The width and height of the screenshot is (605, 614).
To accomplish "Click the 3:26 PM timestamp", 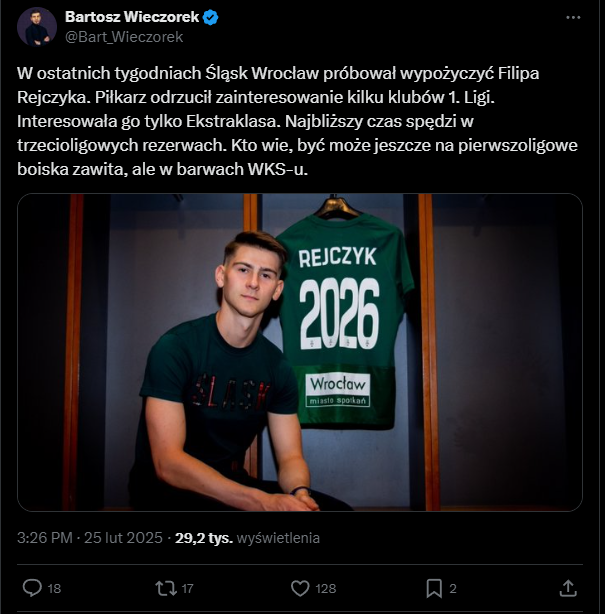I will coord(45,538).
